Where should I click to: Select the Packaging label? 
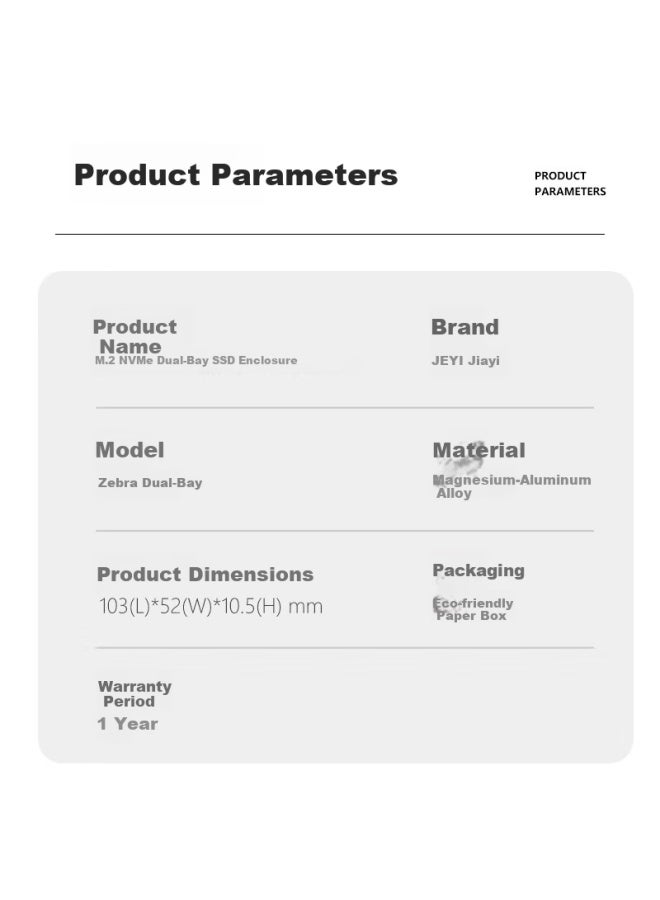pyautogui.click(x=478, y=571)
